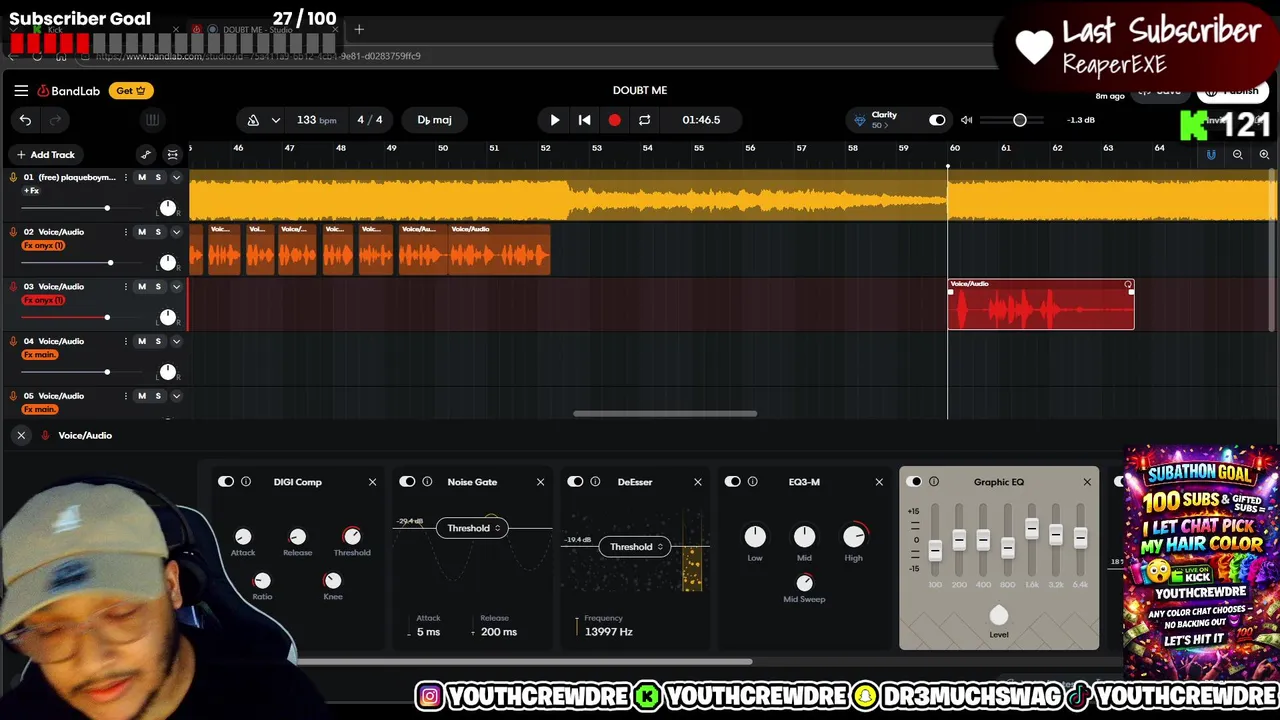Open Fx onyx (1) on track 02
This screenshot has height=720, width=1280.
pos(43,245)
